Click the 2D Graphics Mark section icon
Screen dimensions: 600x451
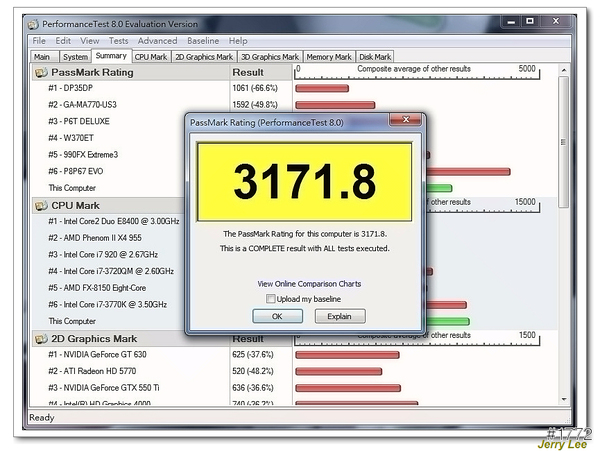click(41, 339)
